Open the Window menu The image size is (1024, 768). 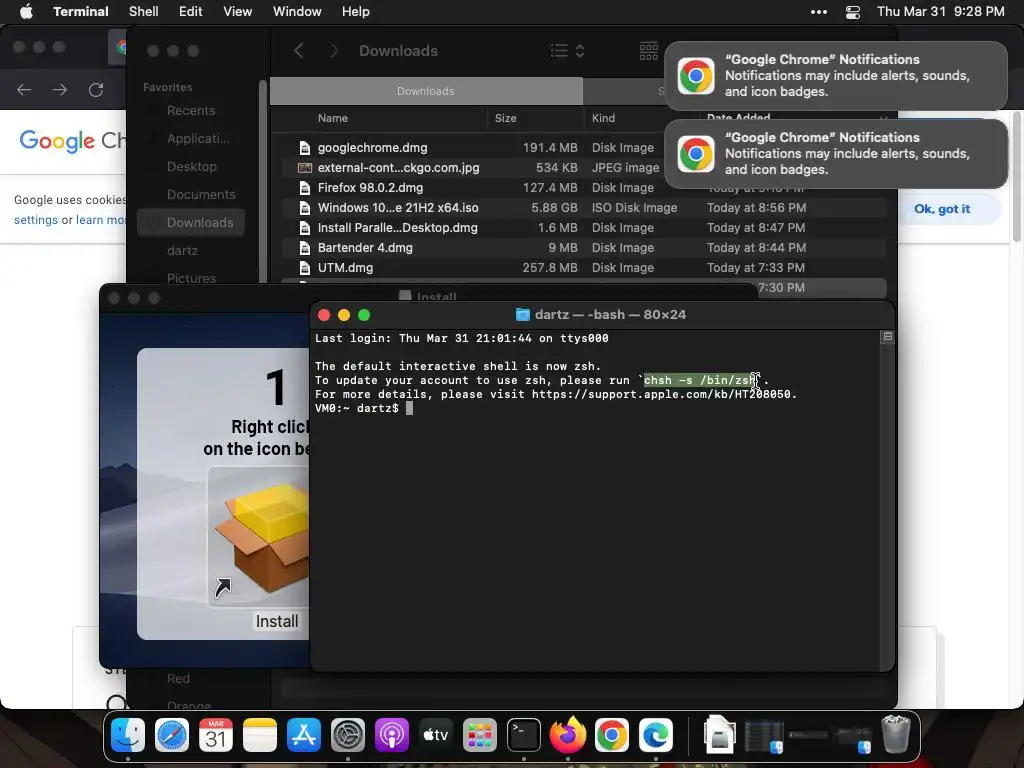[x=297, y=11]
